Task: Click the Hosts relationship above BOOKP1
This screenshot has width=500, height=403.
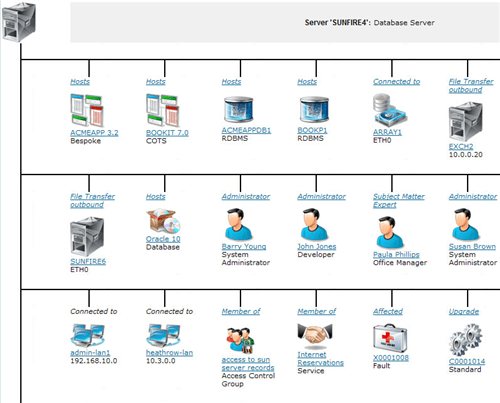Action: [307, 82]
